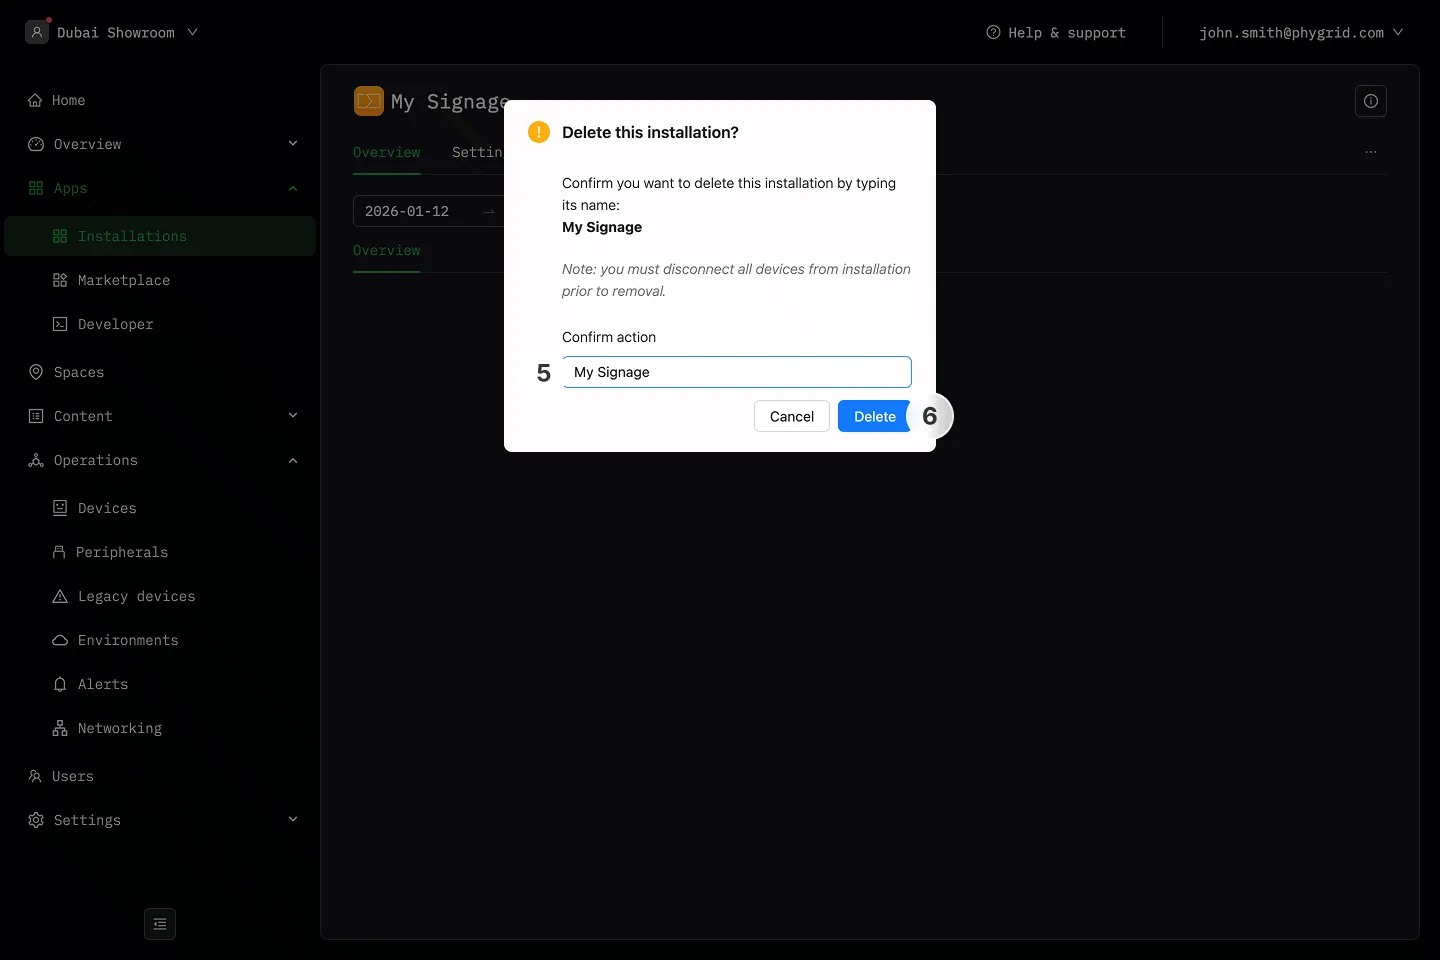Click the Networking icon

60,728
